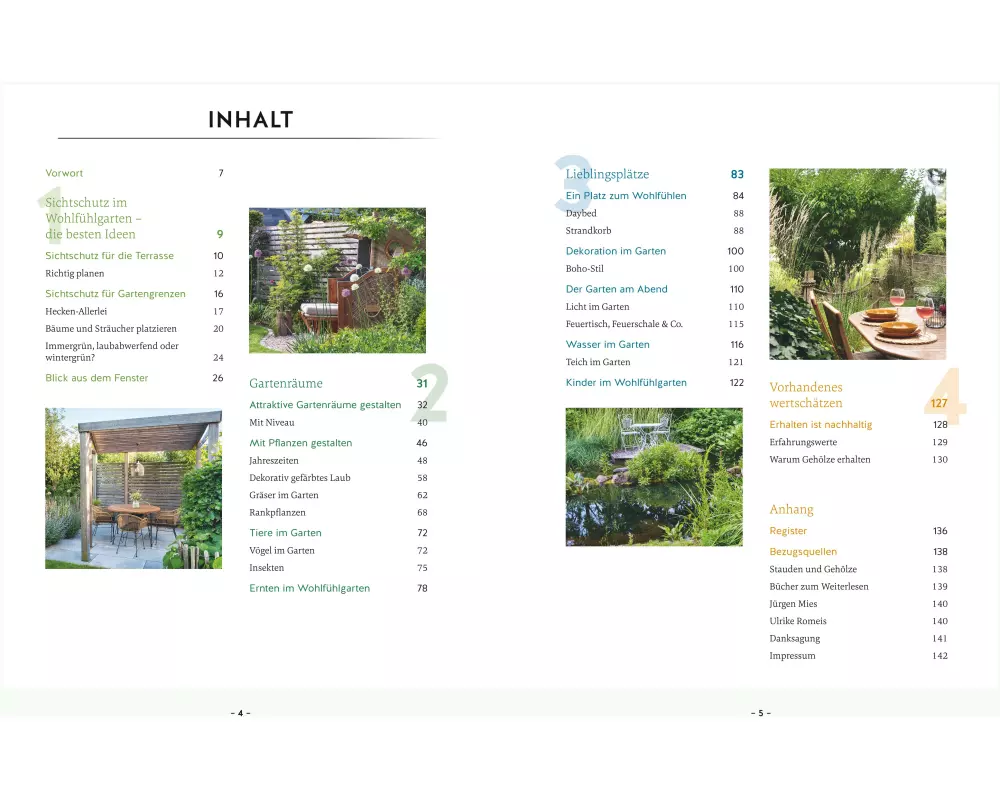Image resolution: width=1000 pixels, height=800 pixels.
Task: Select the Impressum entry
Action: tap(792, 656)
